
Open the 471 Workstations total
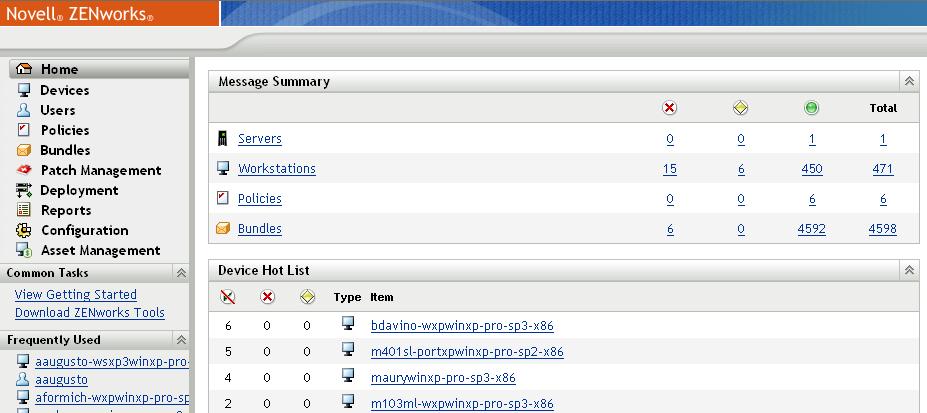tap(883, 169)
